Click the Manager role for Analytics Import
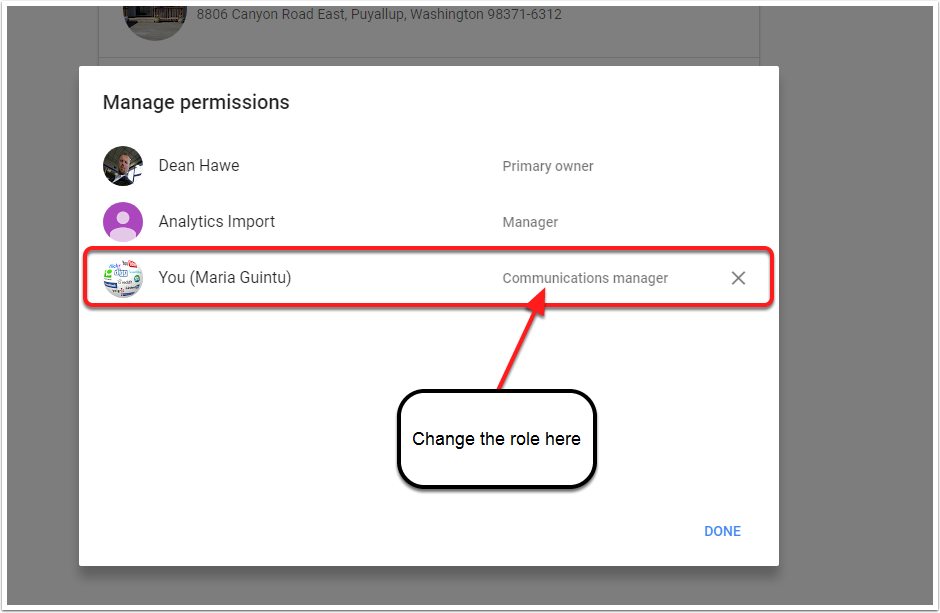 coord(530,222)
